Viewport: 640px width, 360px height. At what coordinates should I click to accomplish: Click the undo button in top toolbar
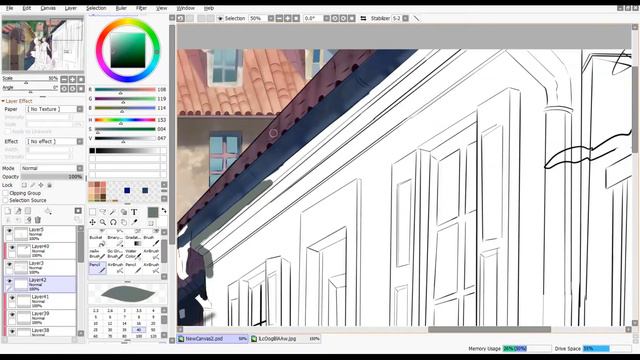click(181, 18)
